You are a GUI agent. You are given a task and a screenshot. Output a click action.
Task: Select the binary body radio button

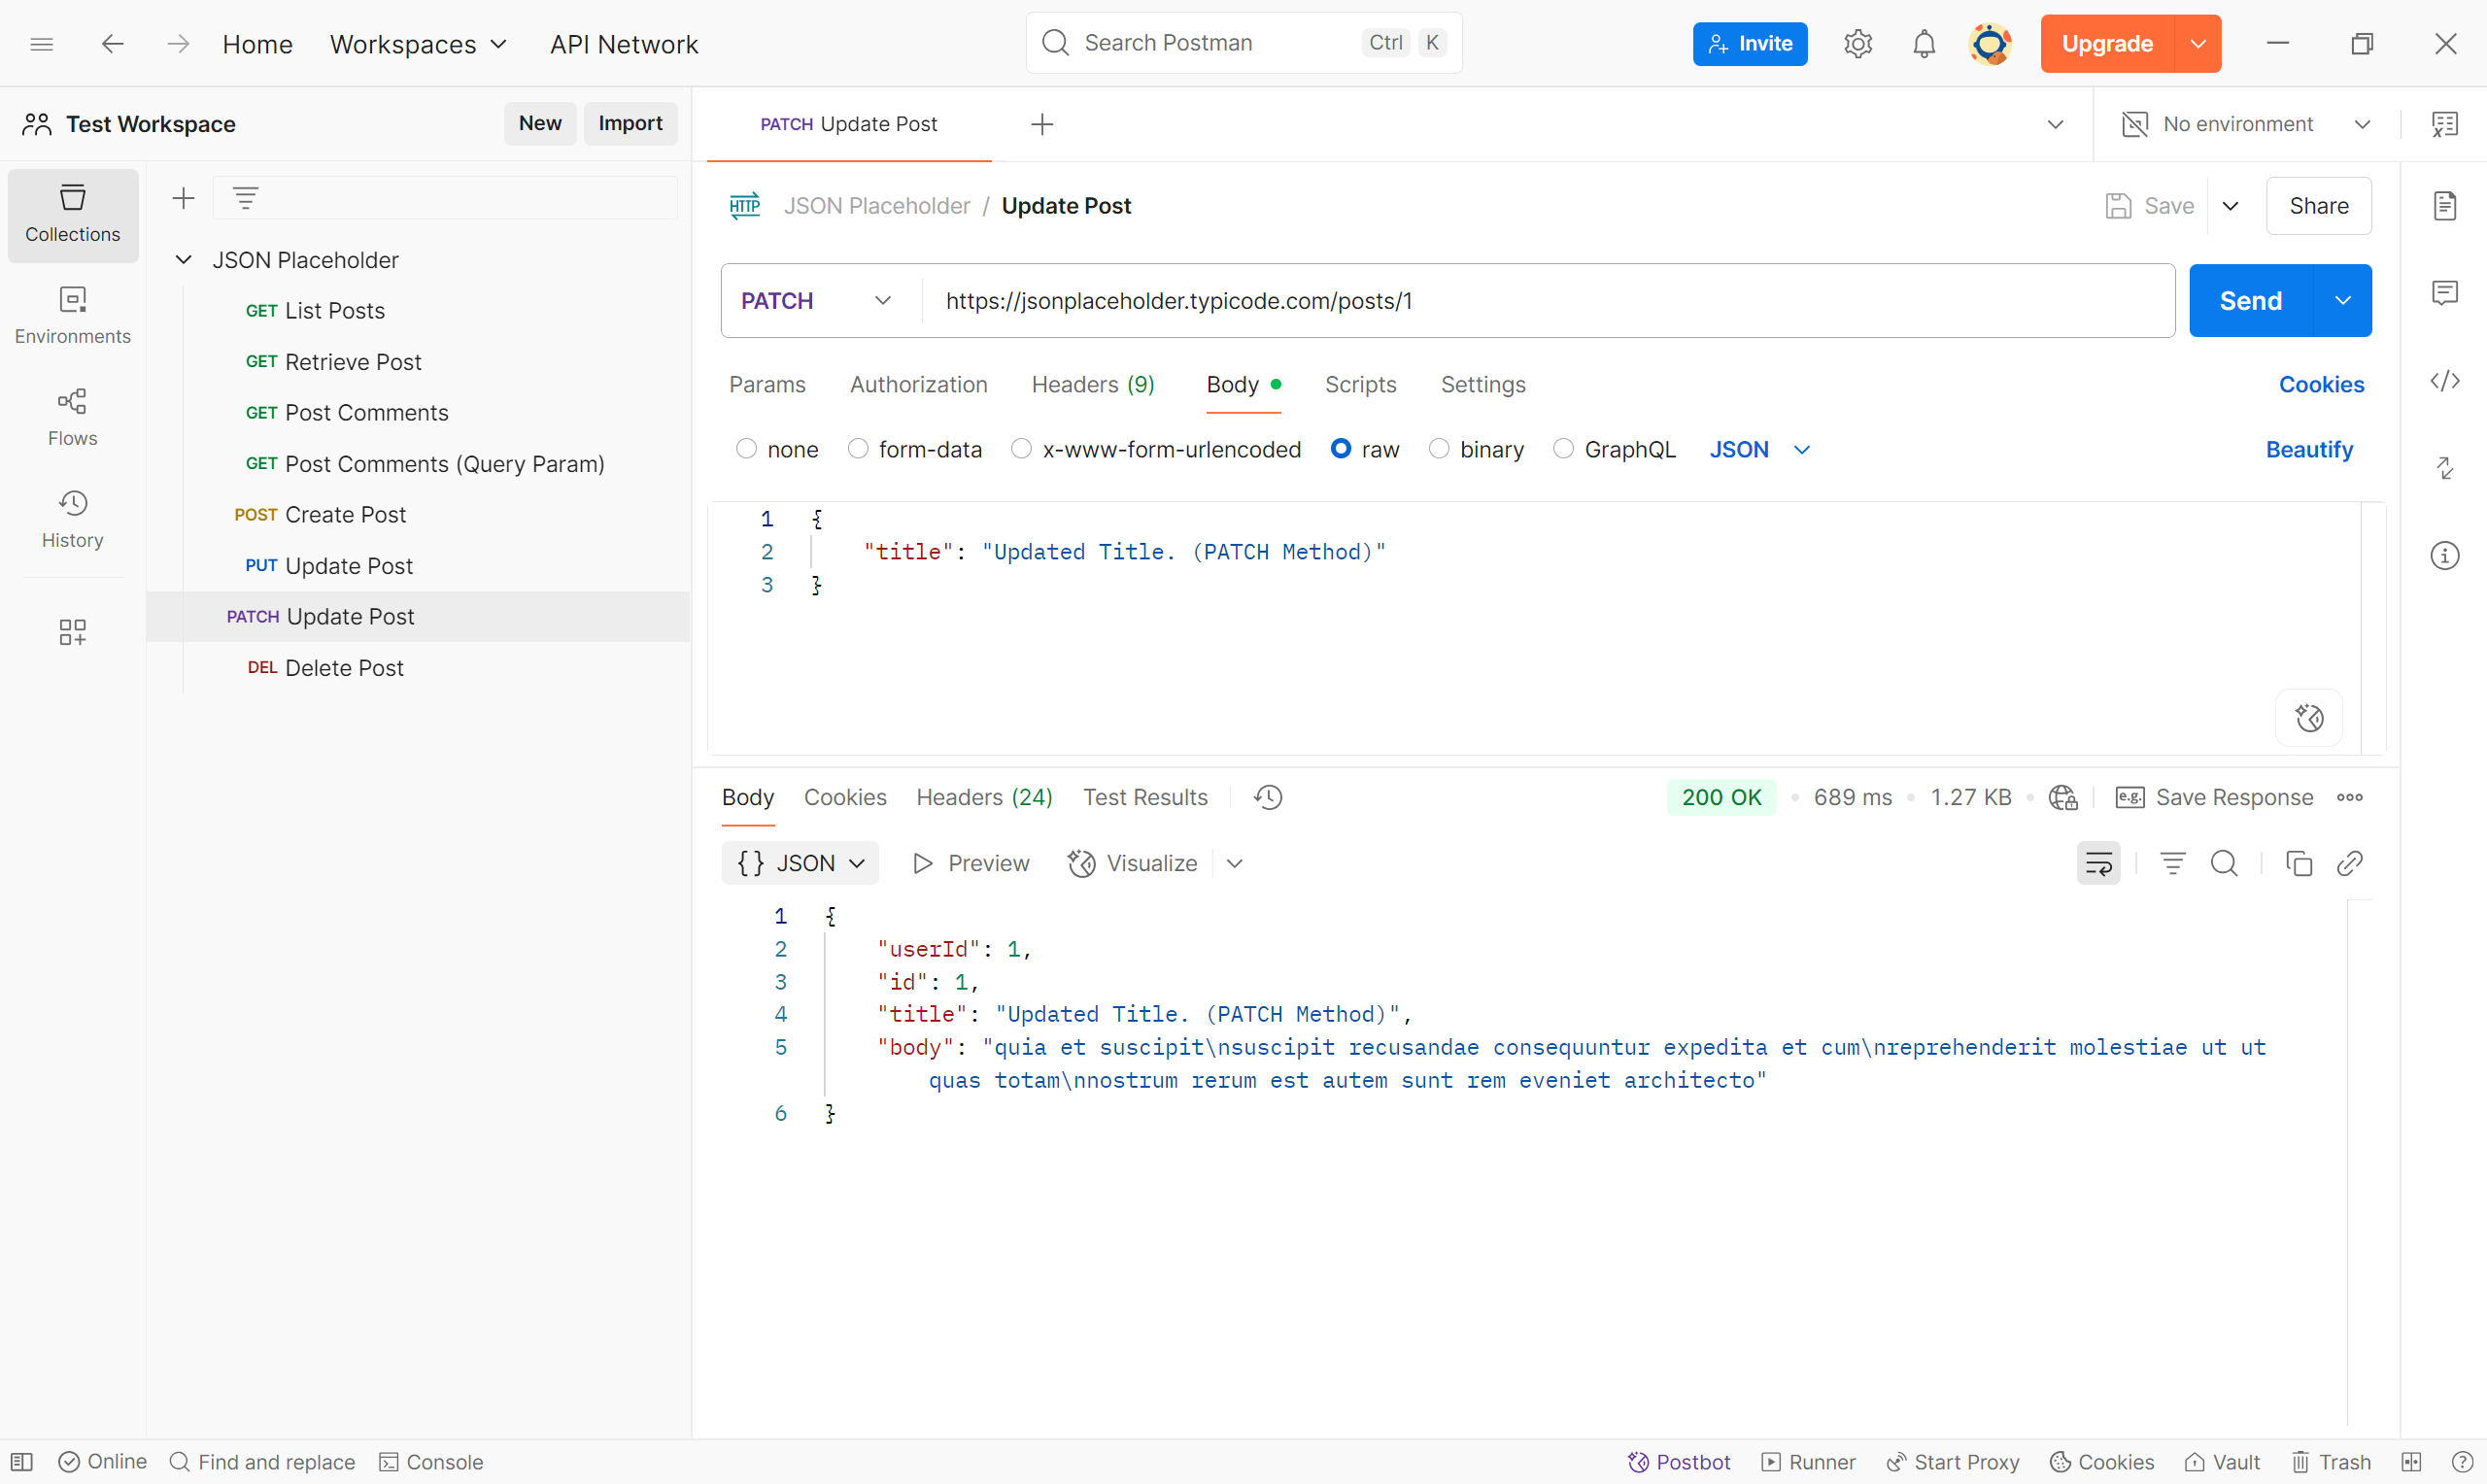[x=1439, y=449]
